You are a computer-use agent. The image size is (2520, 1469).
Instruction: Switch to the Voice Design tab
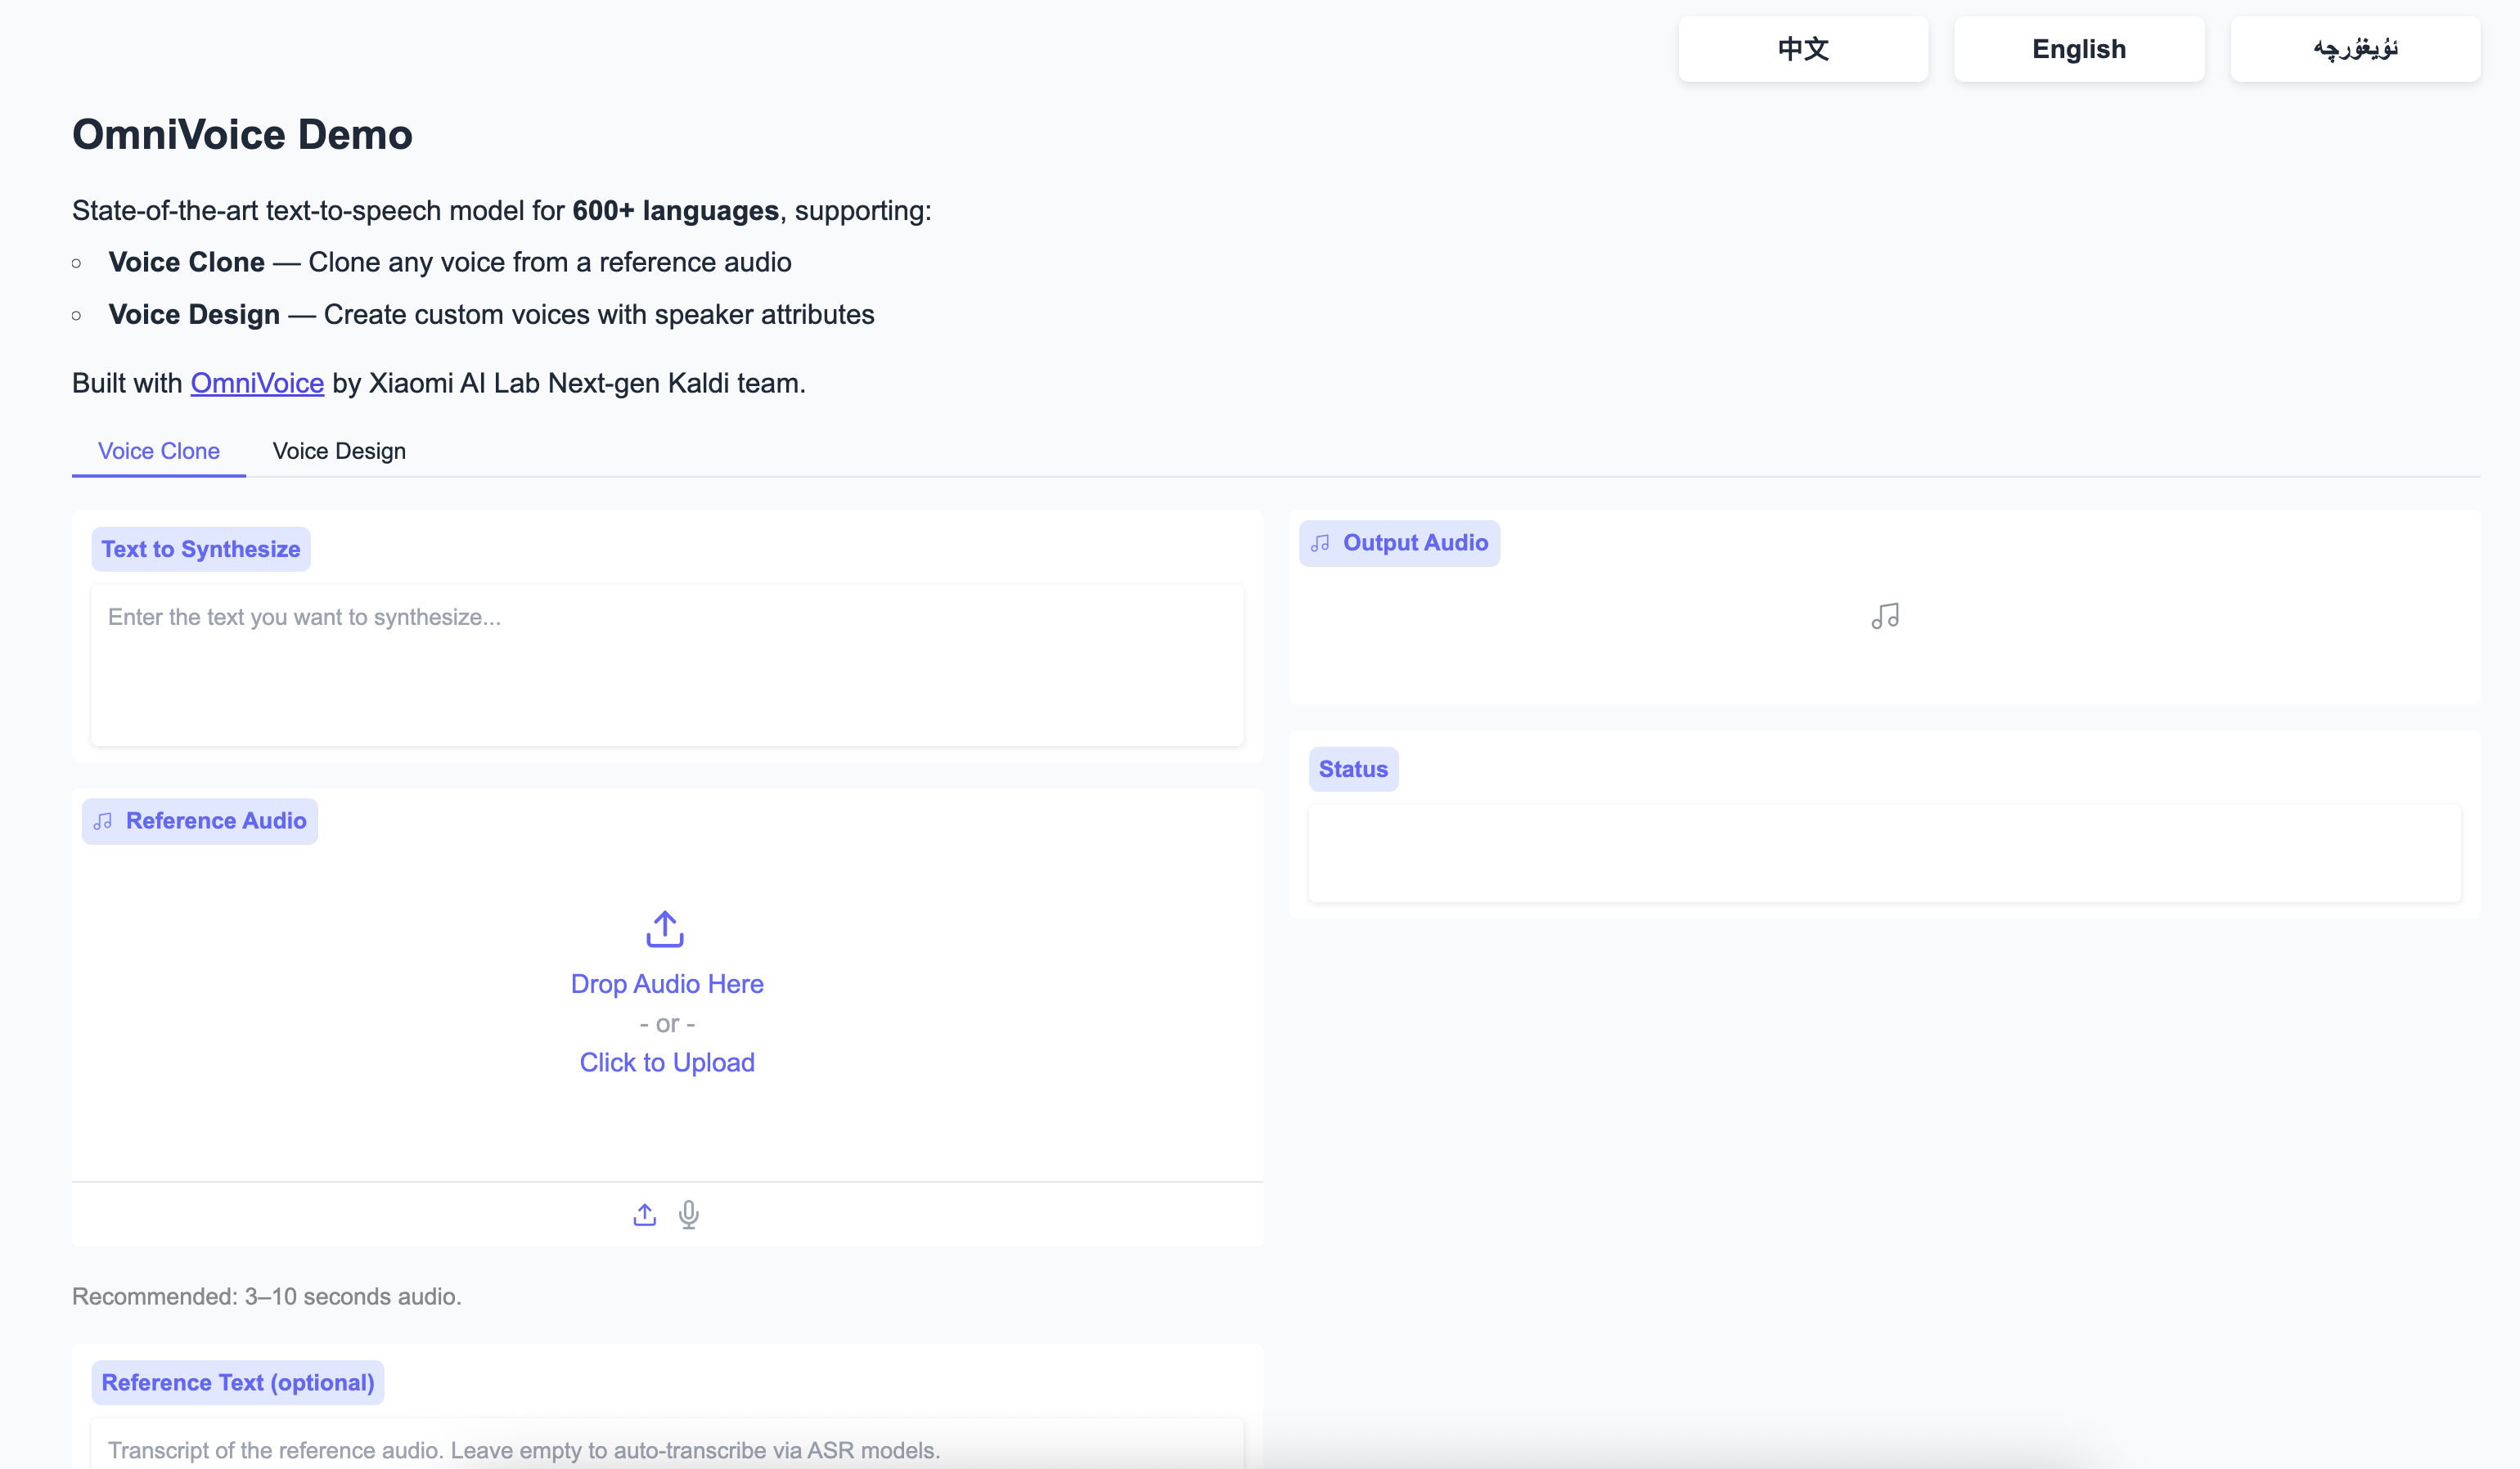pyautogui.click(x=339, y=451)
